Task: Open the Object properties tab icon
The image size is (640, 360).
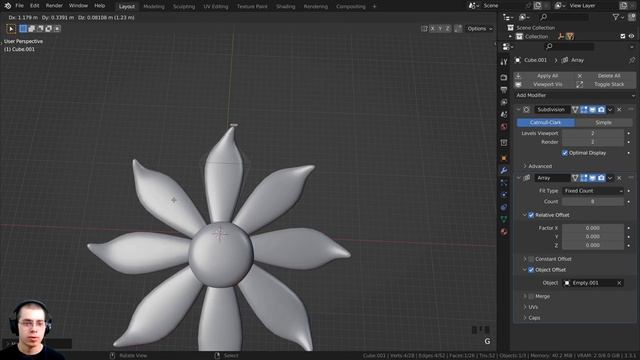Action: [x=504, y=158]
